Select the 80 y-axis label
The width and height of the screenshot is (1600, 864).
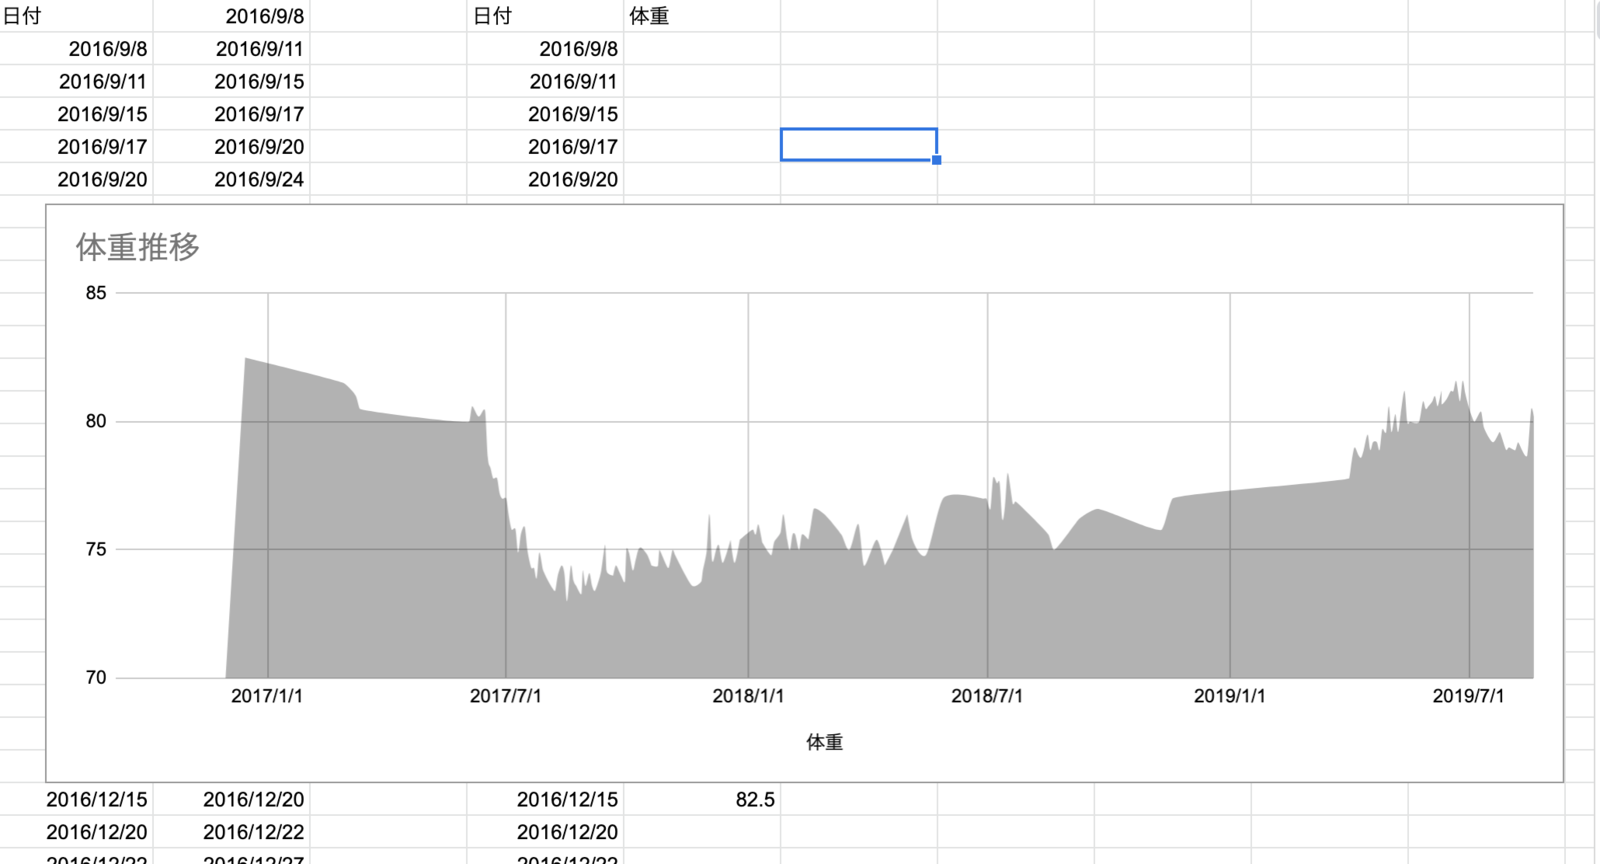pyautogui.click(x=96, y=421)
